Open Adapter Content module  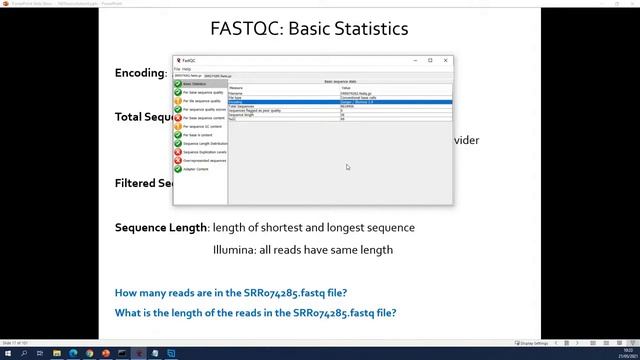pos(200,169)
